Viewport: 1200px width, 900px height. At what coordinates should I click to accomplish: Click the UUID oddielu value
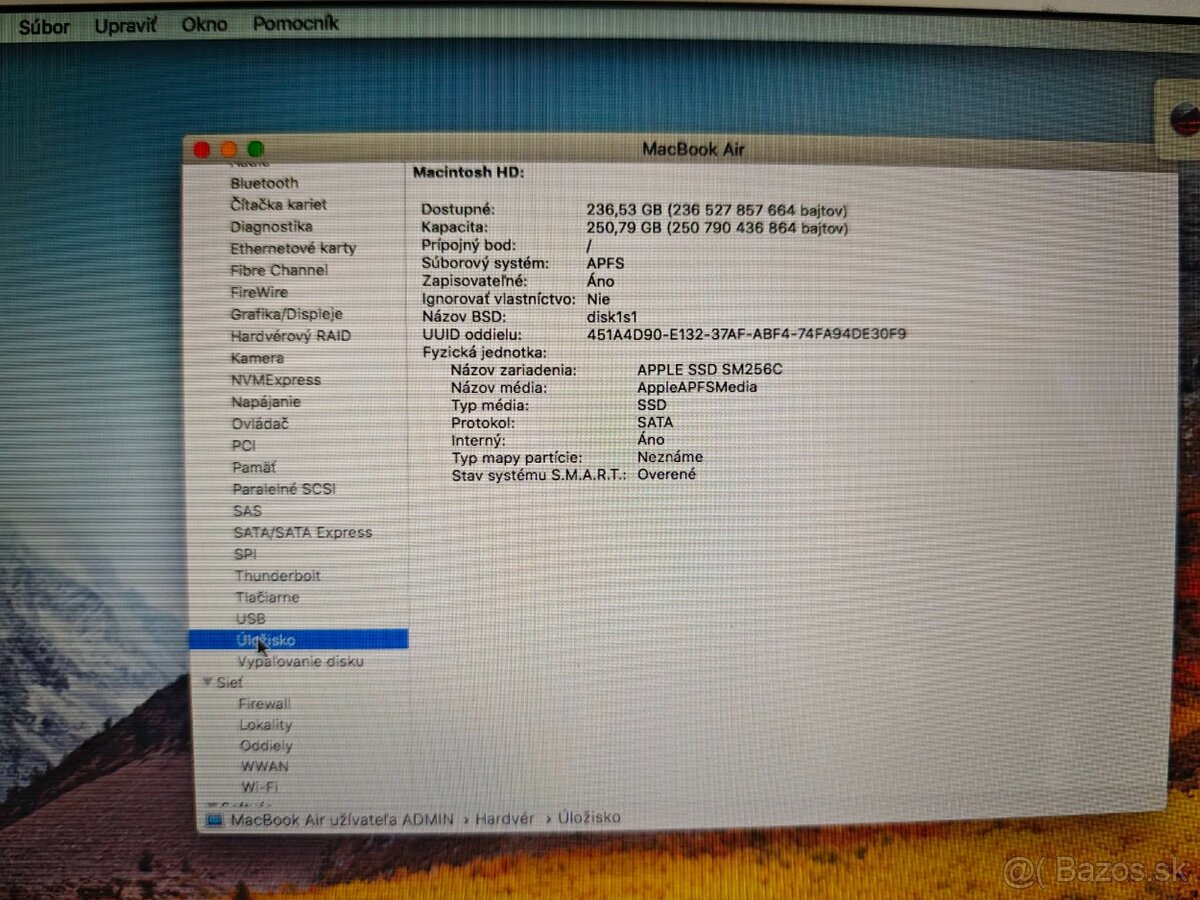tap(747, 334)
